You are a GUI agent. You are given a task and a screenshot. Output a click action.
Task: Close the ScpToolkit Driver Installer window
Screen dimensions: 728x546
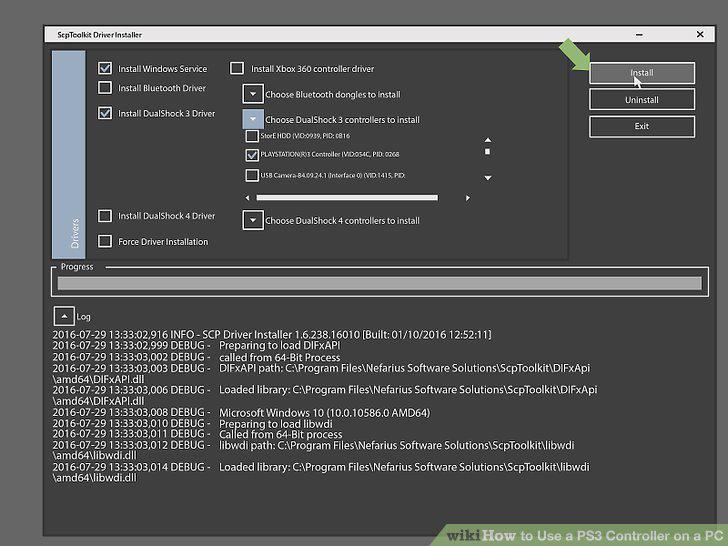(x=700, y=34)
